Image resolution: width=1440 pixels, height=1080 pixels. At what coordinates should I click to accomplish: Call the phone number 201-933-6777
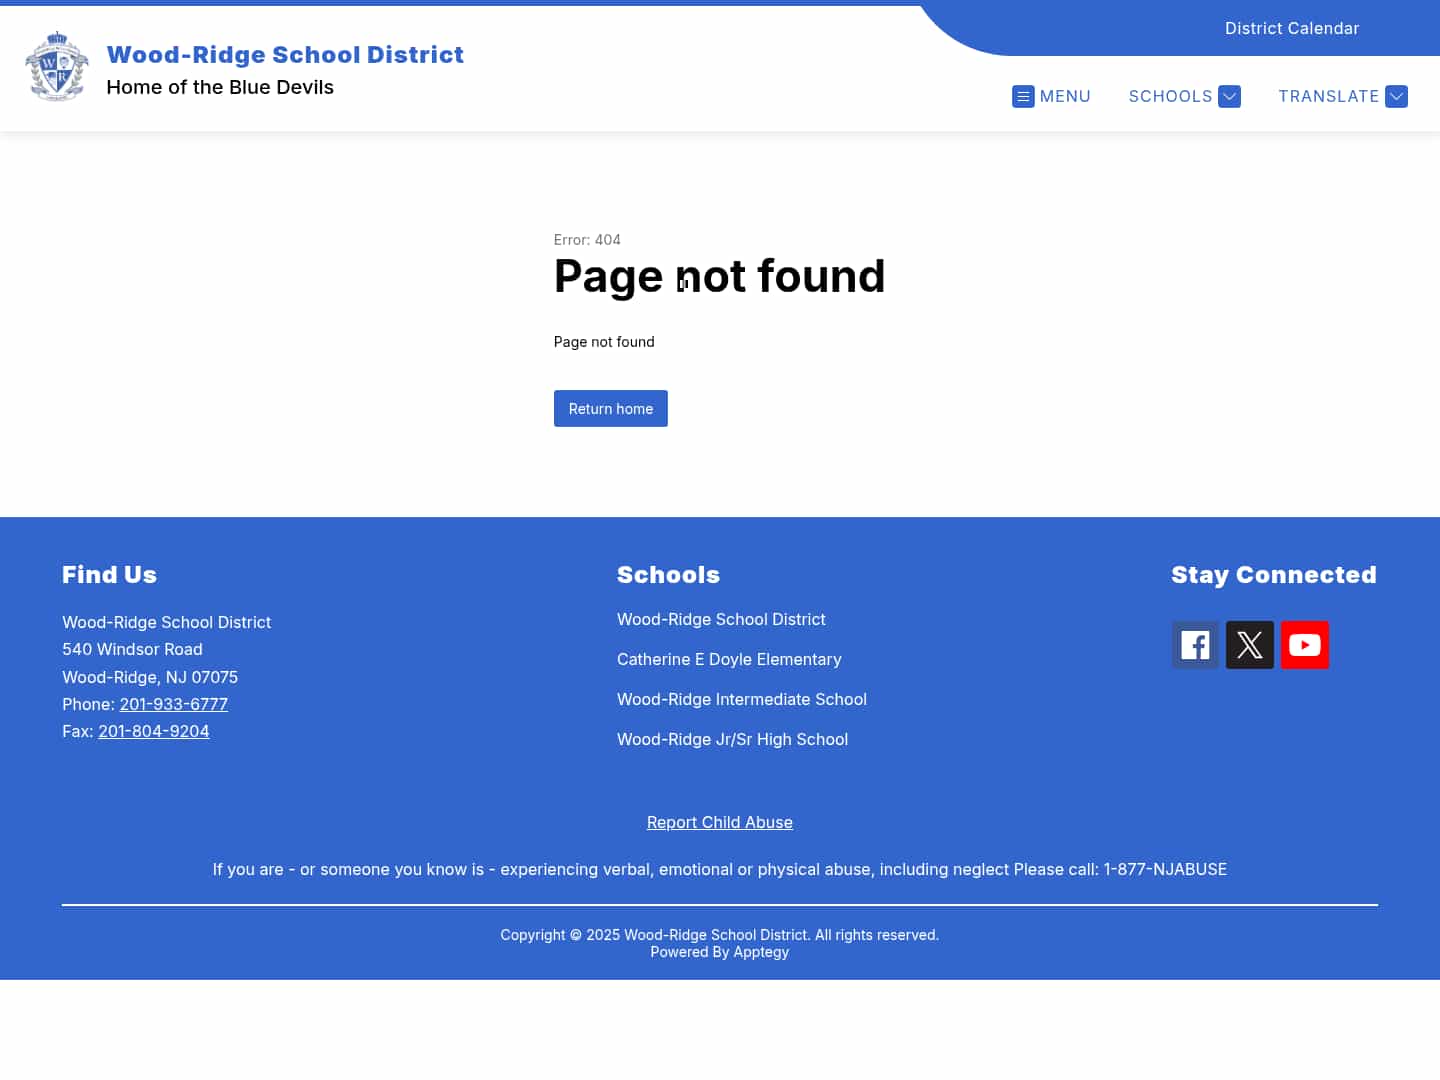point(174,704)
